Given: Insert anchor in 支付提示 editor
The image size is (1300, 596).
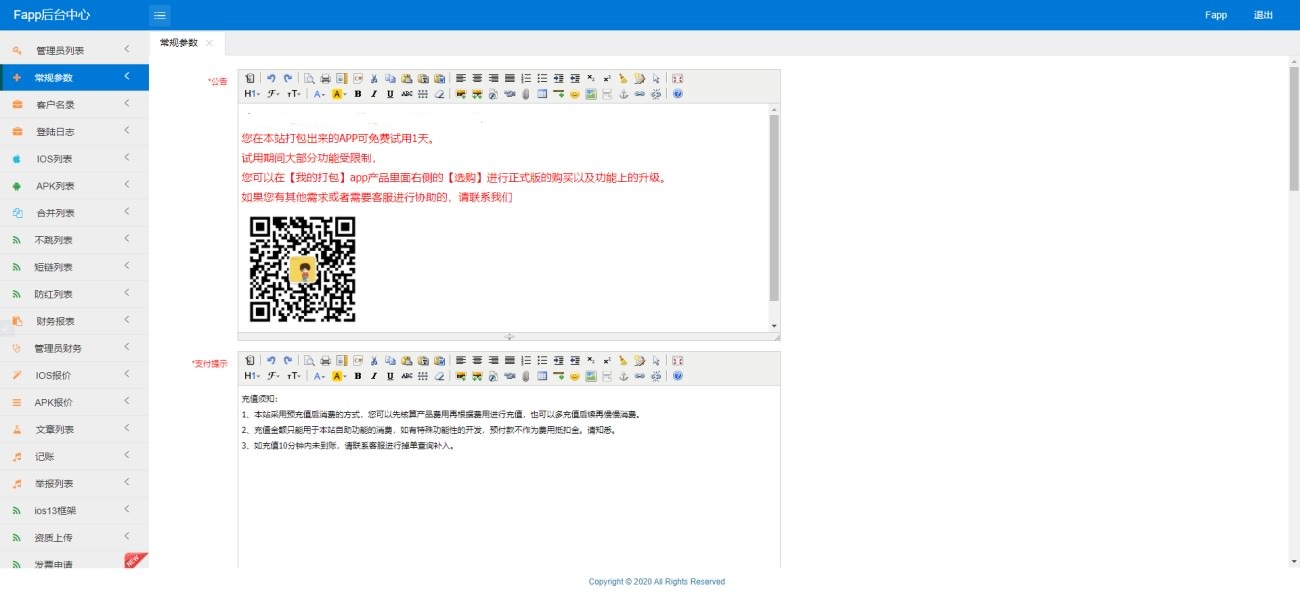Looking at the screenshot, I should tap(623, 376).
